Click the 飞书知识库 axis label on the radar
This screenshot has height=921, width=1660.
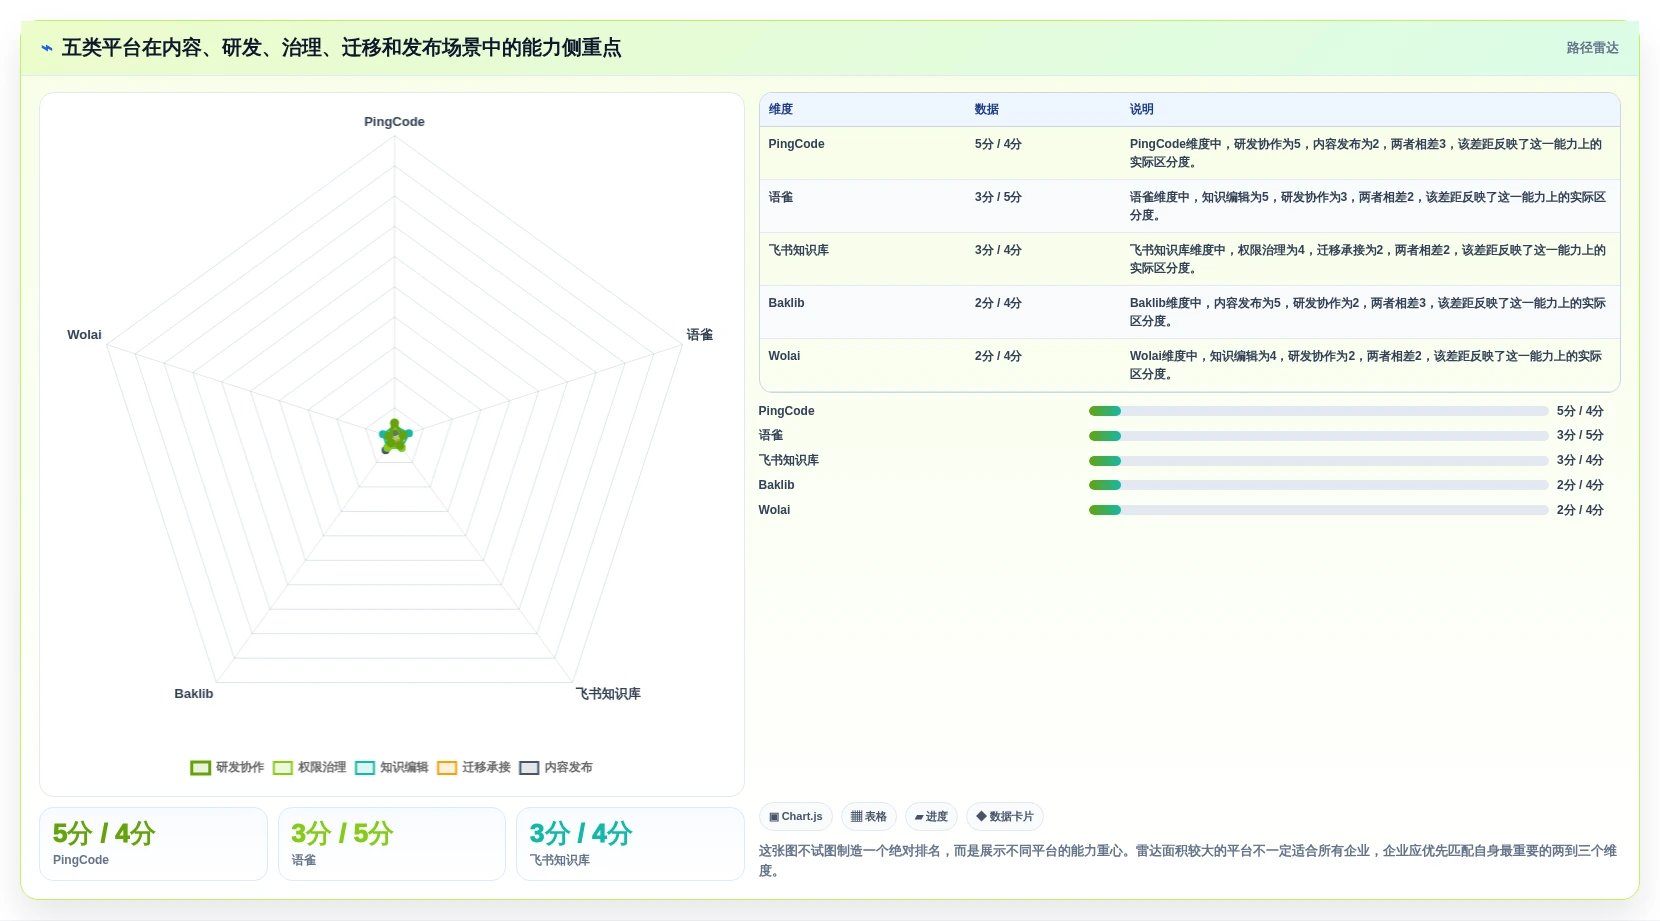point(608,694)
